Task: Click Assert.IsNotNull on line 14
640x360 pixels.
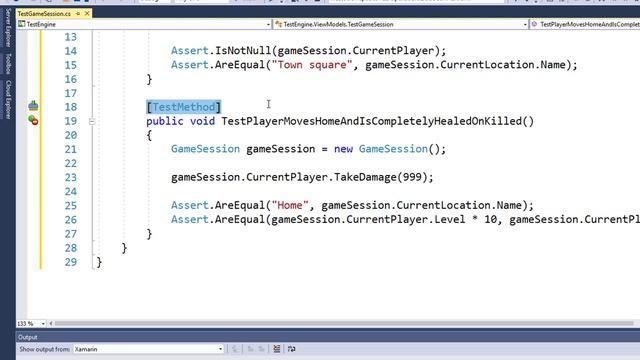Action: [x=221, y=51]
